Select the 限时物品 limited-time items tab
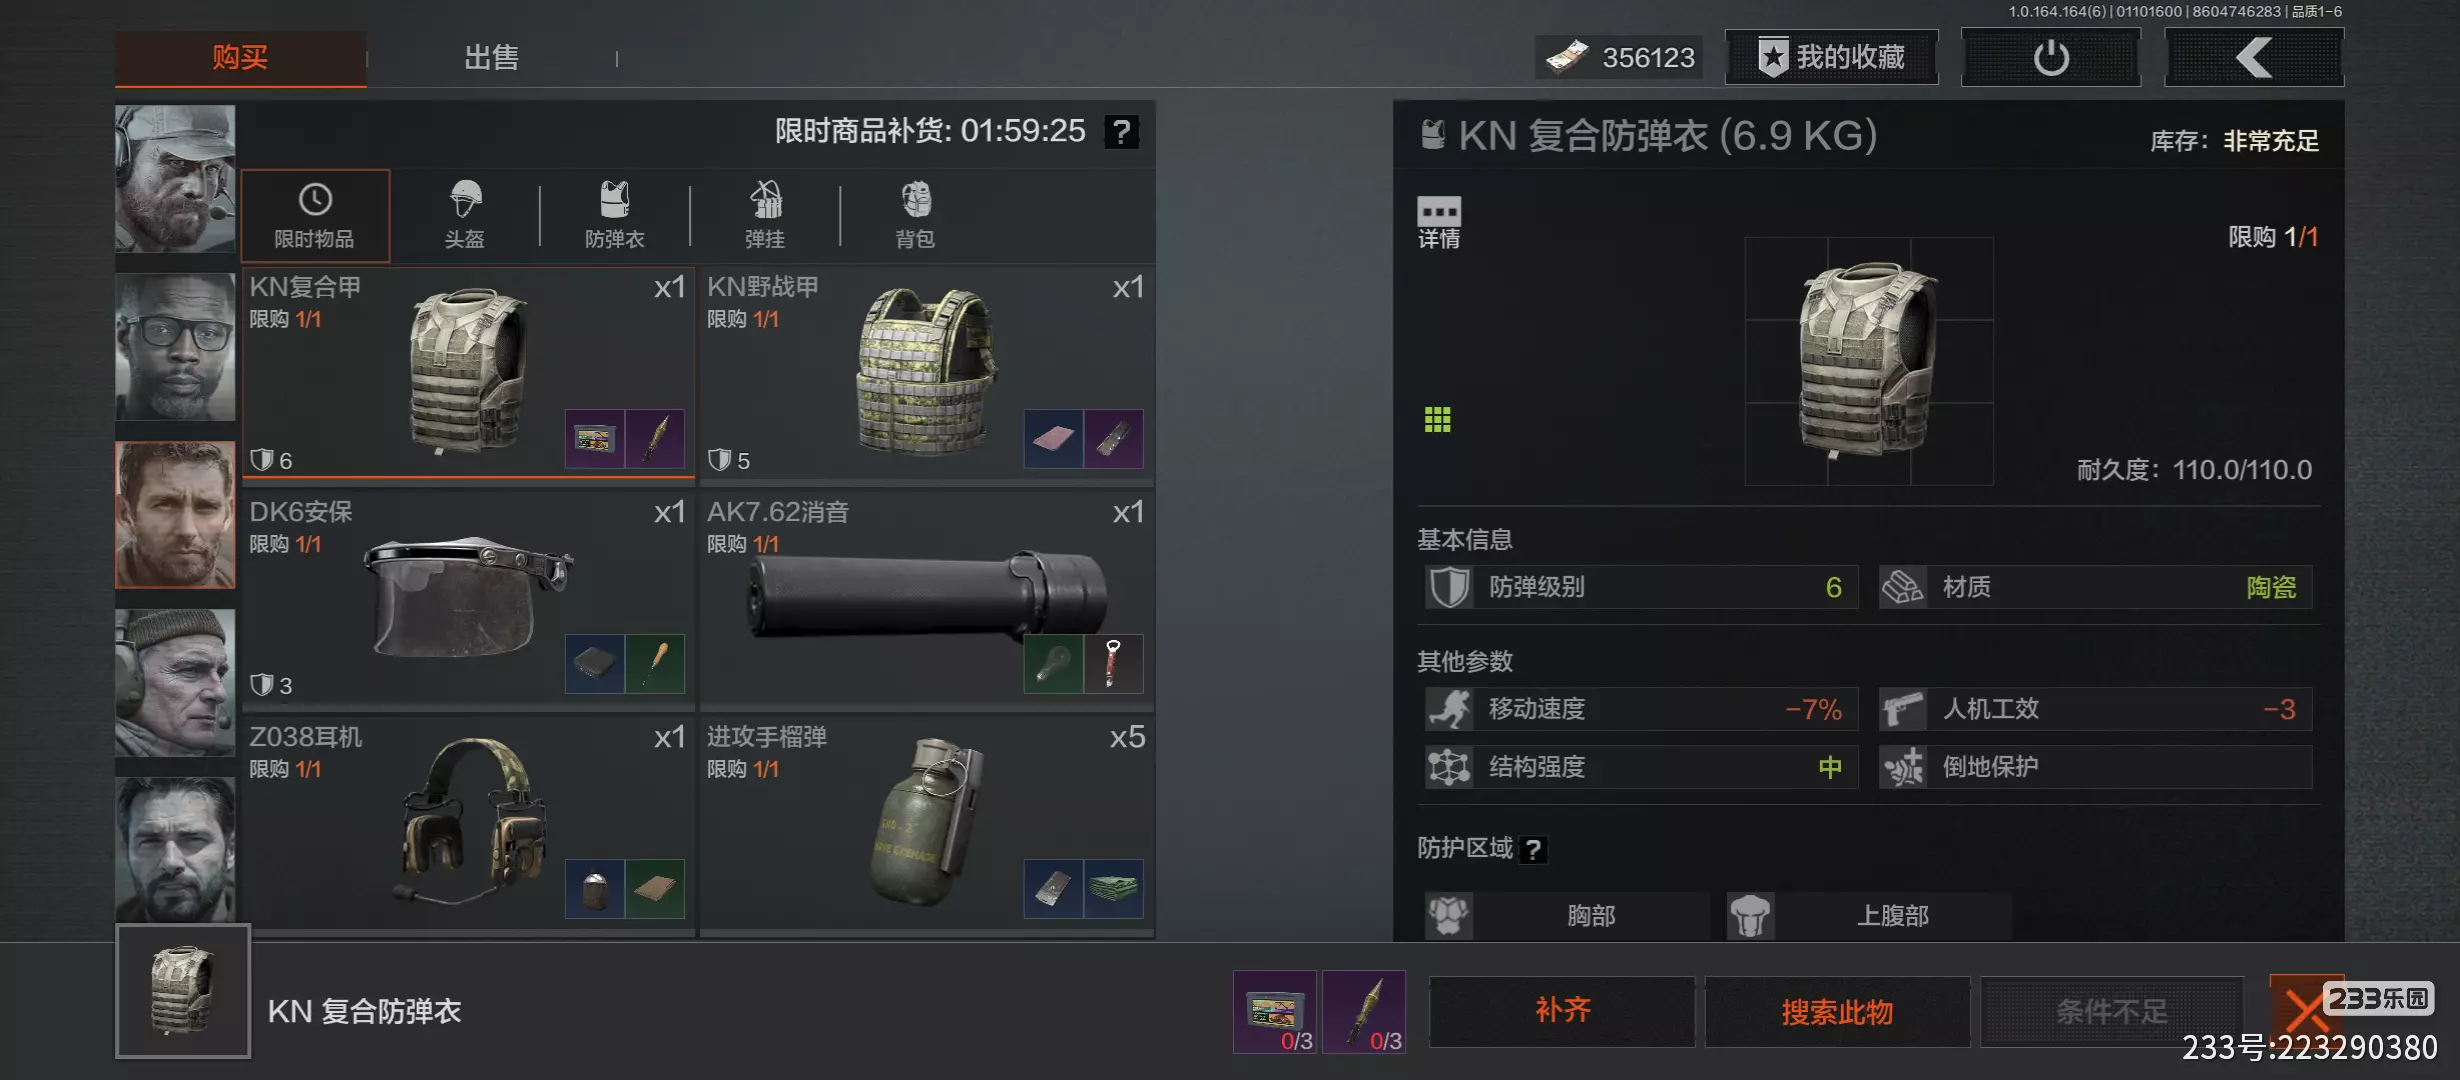2460x1080 pixels. 315,215
